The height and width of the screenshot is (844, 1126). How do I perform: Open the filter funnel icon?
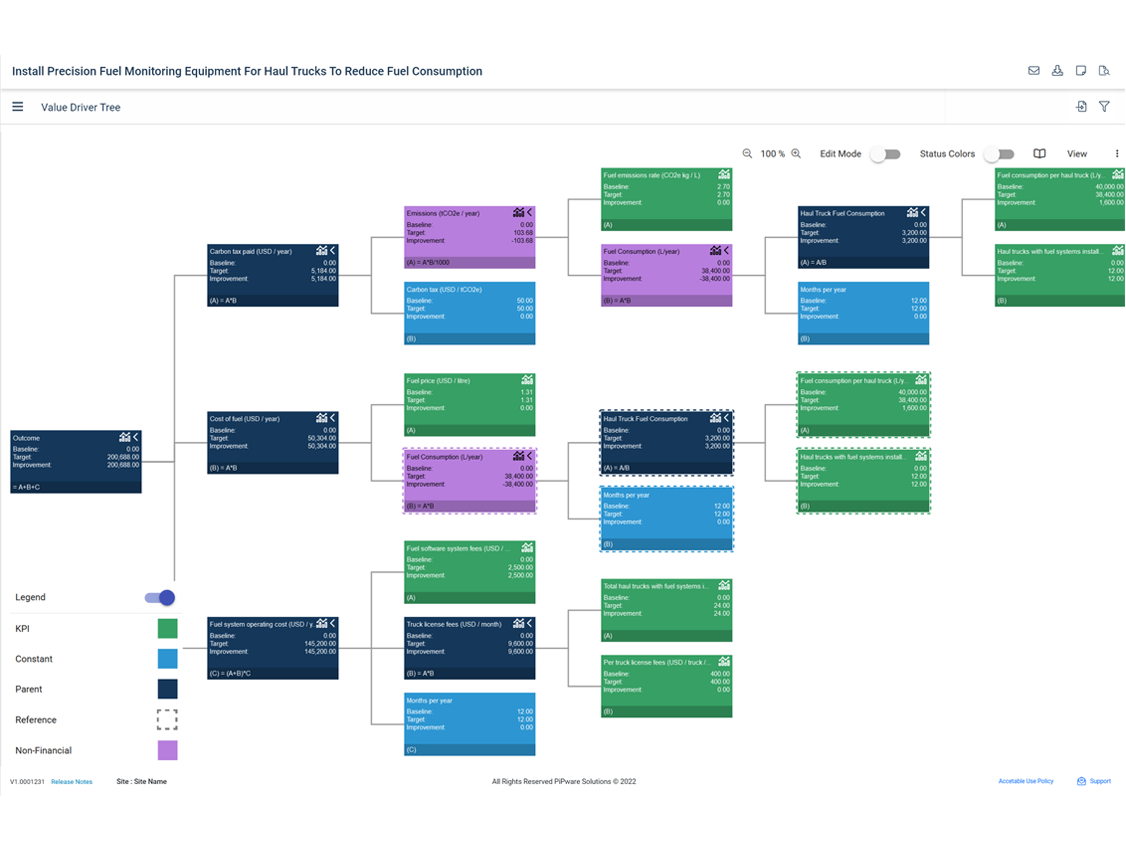point(1104,107)
